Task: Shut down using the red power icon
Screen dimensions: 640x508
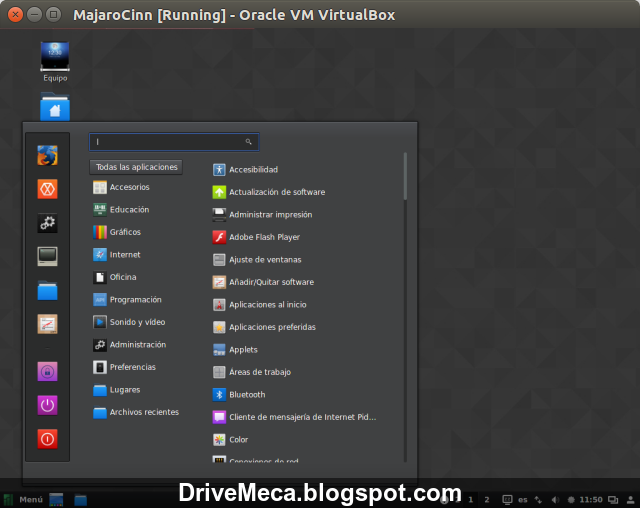Action: [x=47, y=439]
